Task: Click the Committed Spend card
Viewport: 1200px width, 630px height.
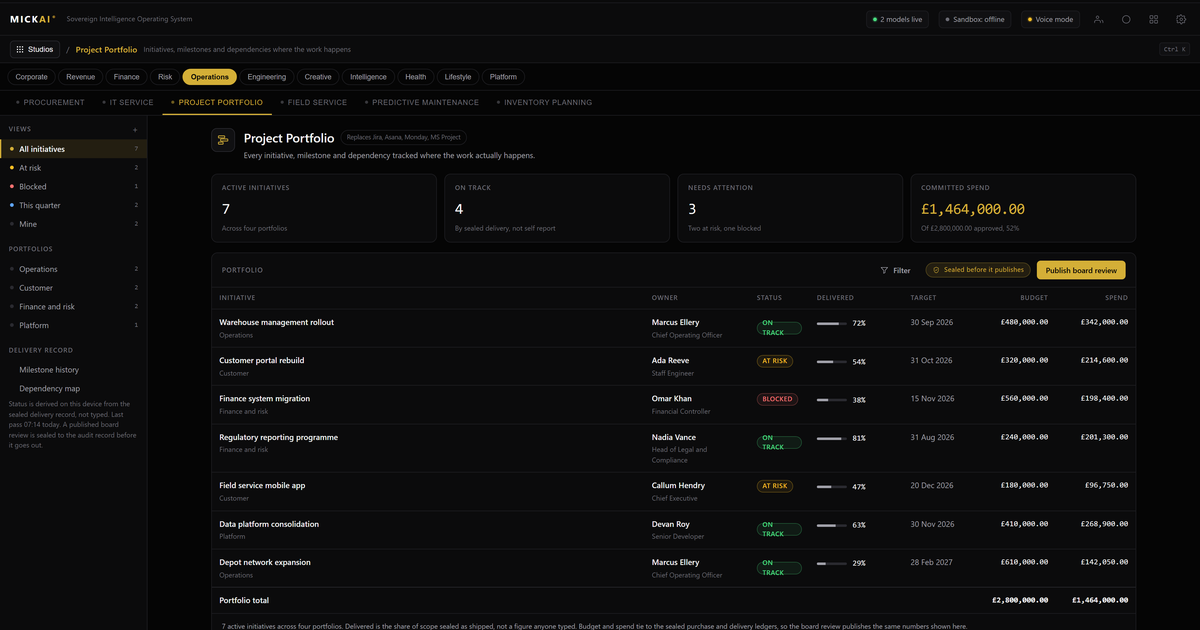Action: click(x=1022, y=208)
